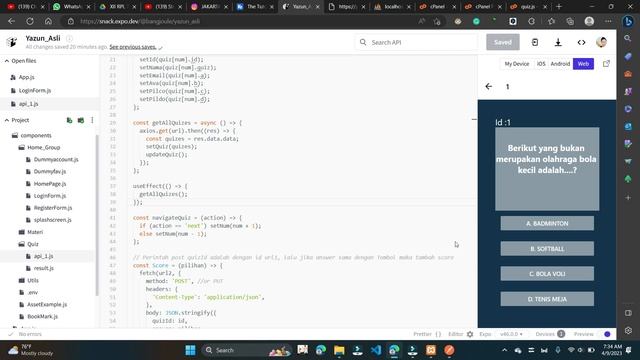The width and height of the screenshot is (640, 360).
Task: Show hidden system tray icons
Action: [504, 350]
